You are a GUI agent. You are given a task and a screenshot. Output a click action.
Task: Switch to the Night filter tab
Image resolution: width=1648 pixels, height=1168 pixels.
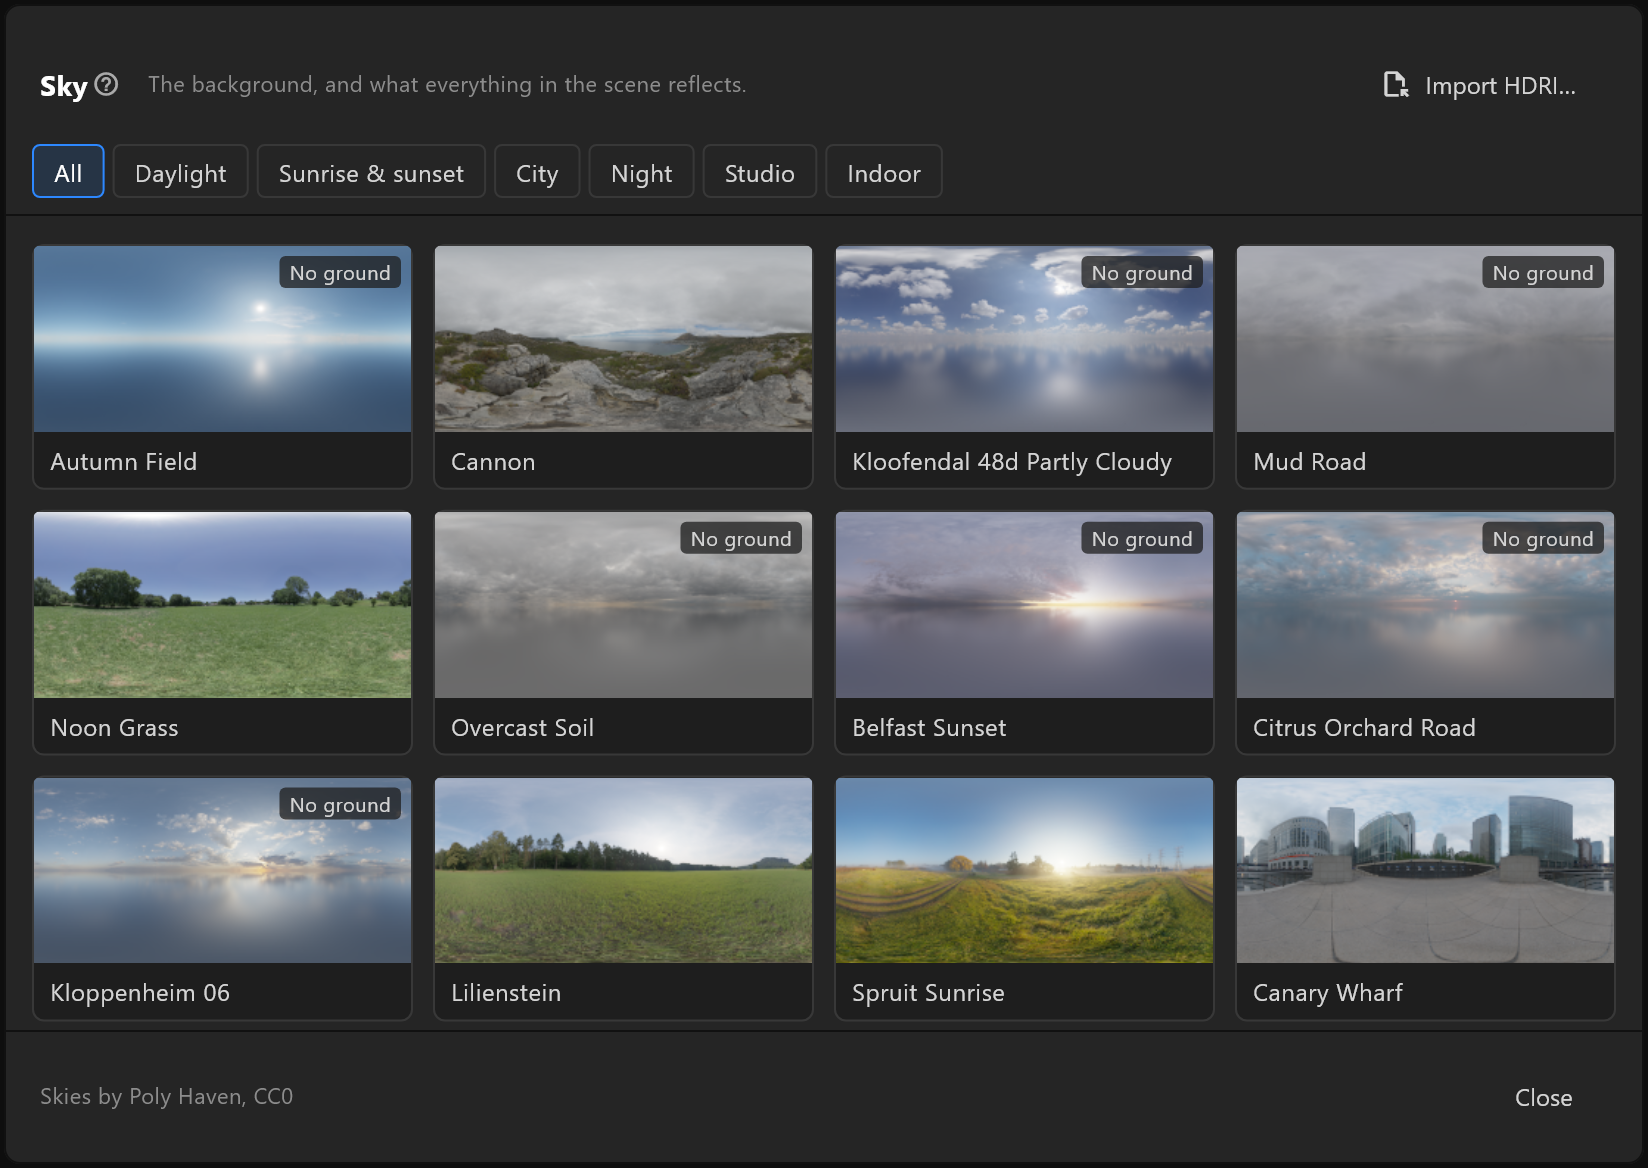[641, 172]
